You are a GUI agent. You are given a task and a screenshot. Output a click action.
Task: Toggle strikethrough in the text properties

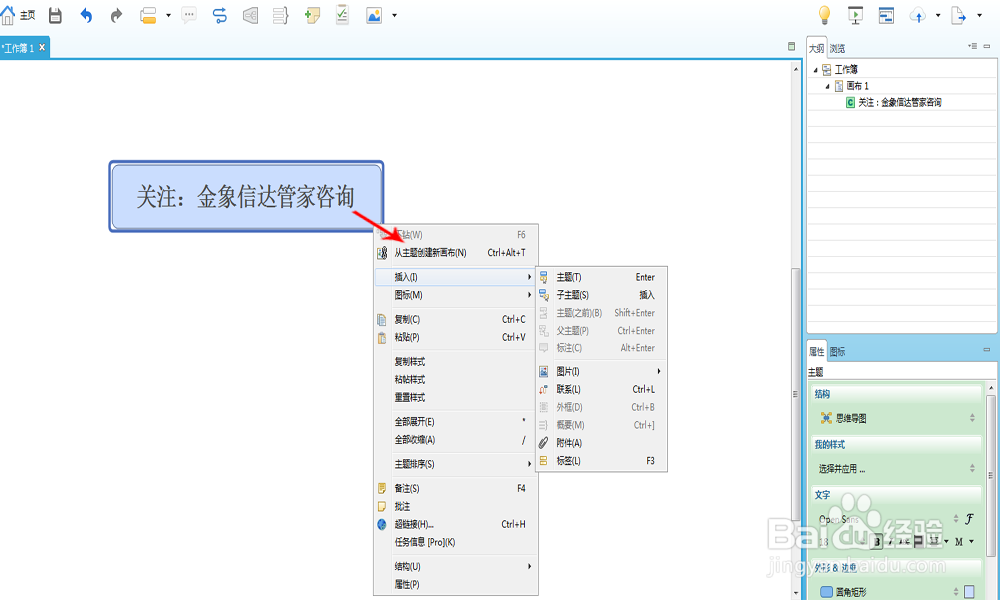coord(903,541)
